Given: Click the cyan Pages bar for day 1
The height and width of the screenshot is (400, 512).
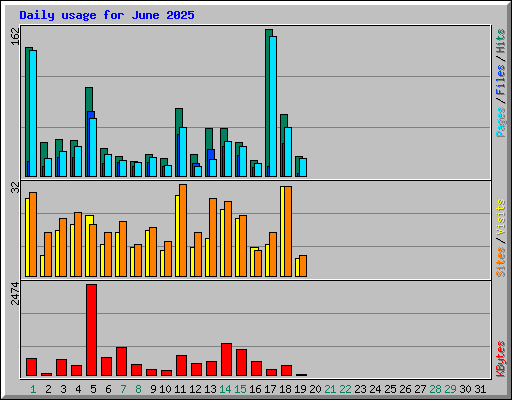Looking at the screenshot, I should click(x=33, y=113).
